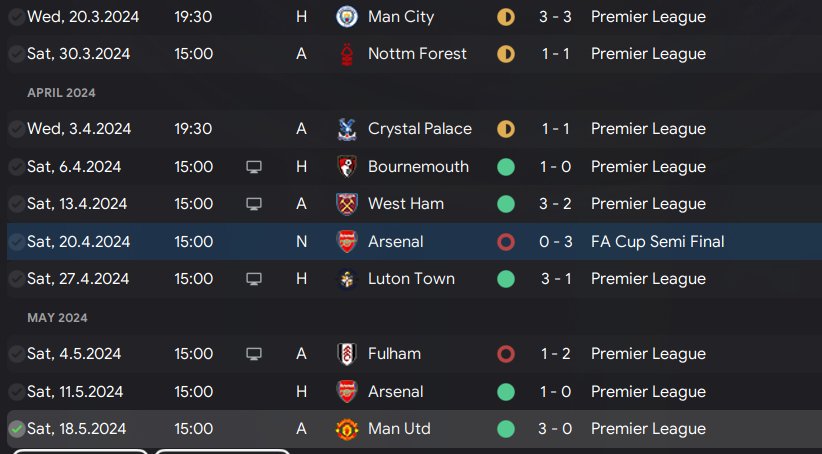Click the West Ham crest icon
822x454 pixels.
(x=347, y=204)
